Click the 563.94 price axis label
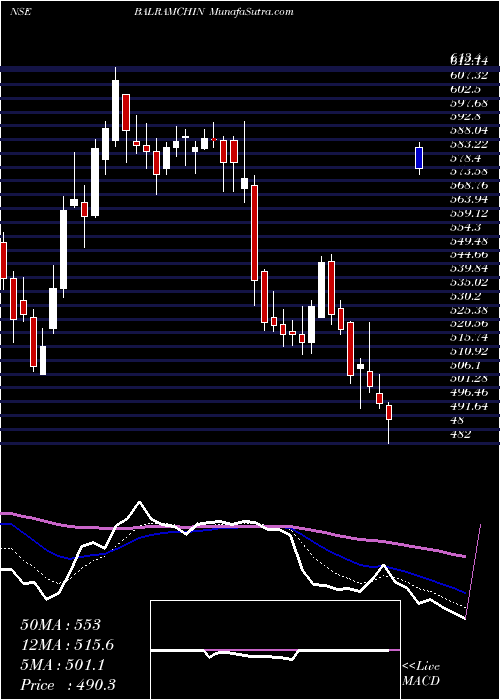Viewport: 500px width, 700px height. tap(469, 199)
